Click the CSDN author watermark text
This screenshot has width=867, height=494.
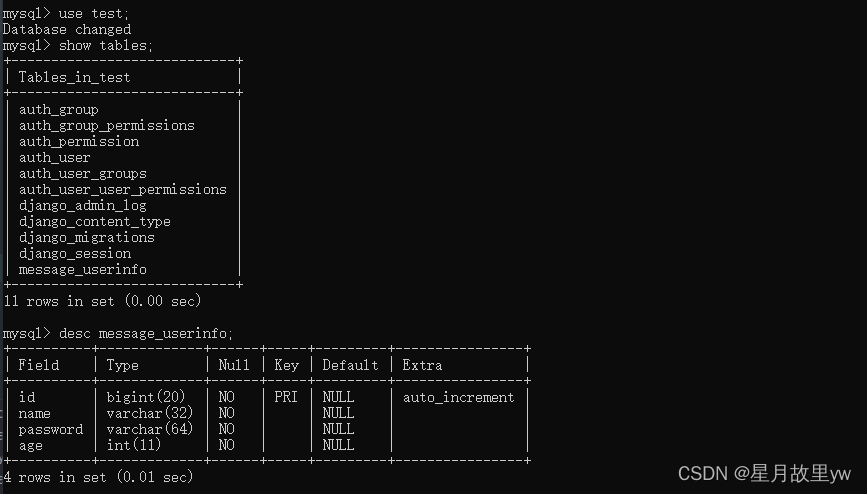(x=764, y=473)
